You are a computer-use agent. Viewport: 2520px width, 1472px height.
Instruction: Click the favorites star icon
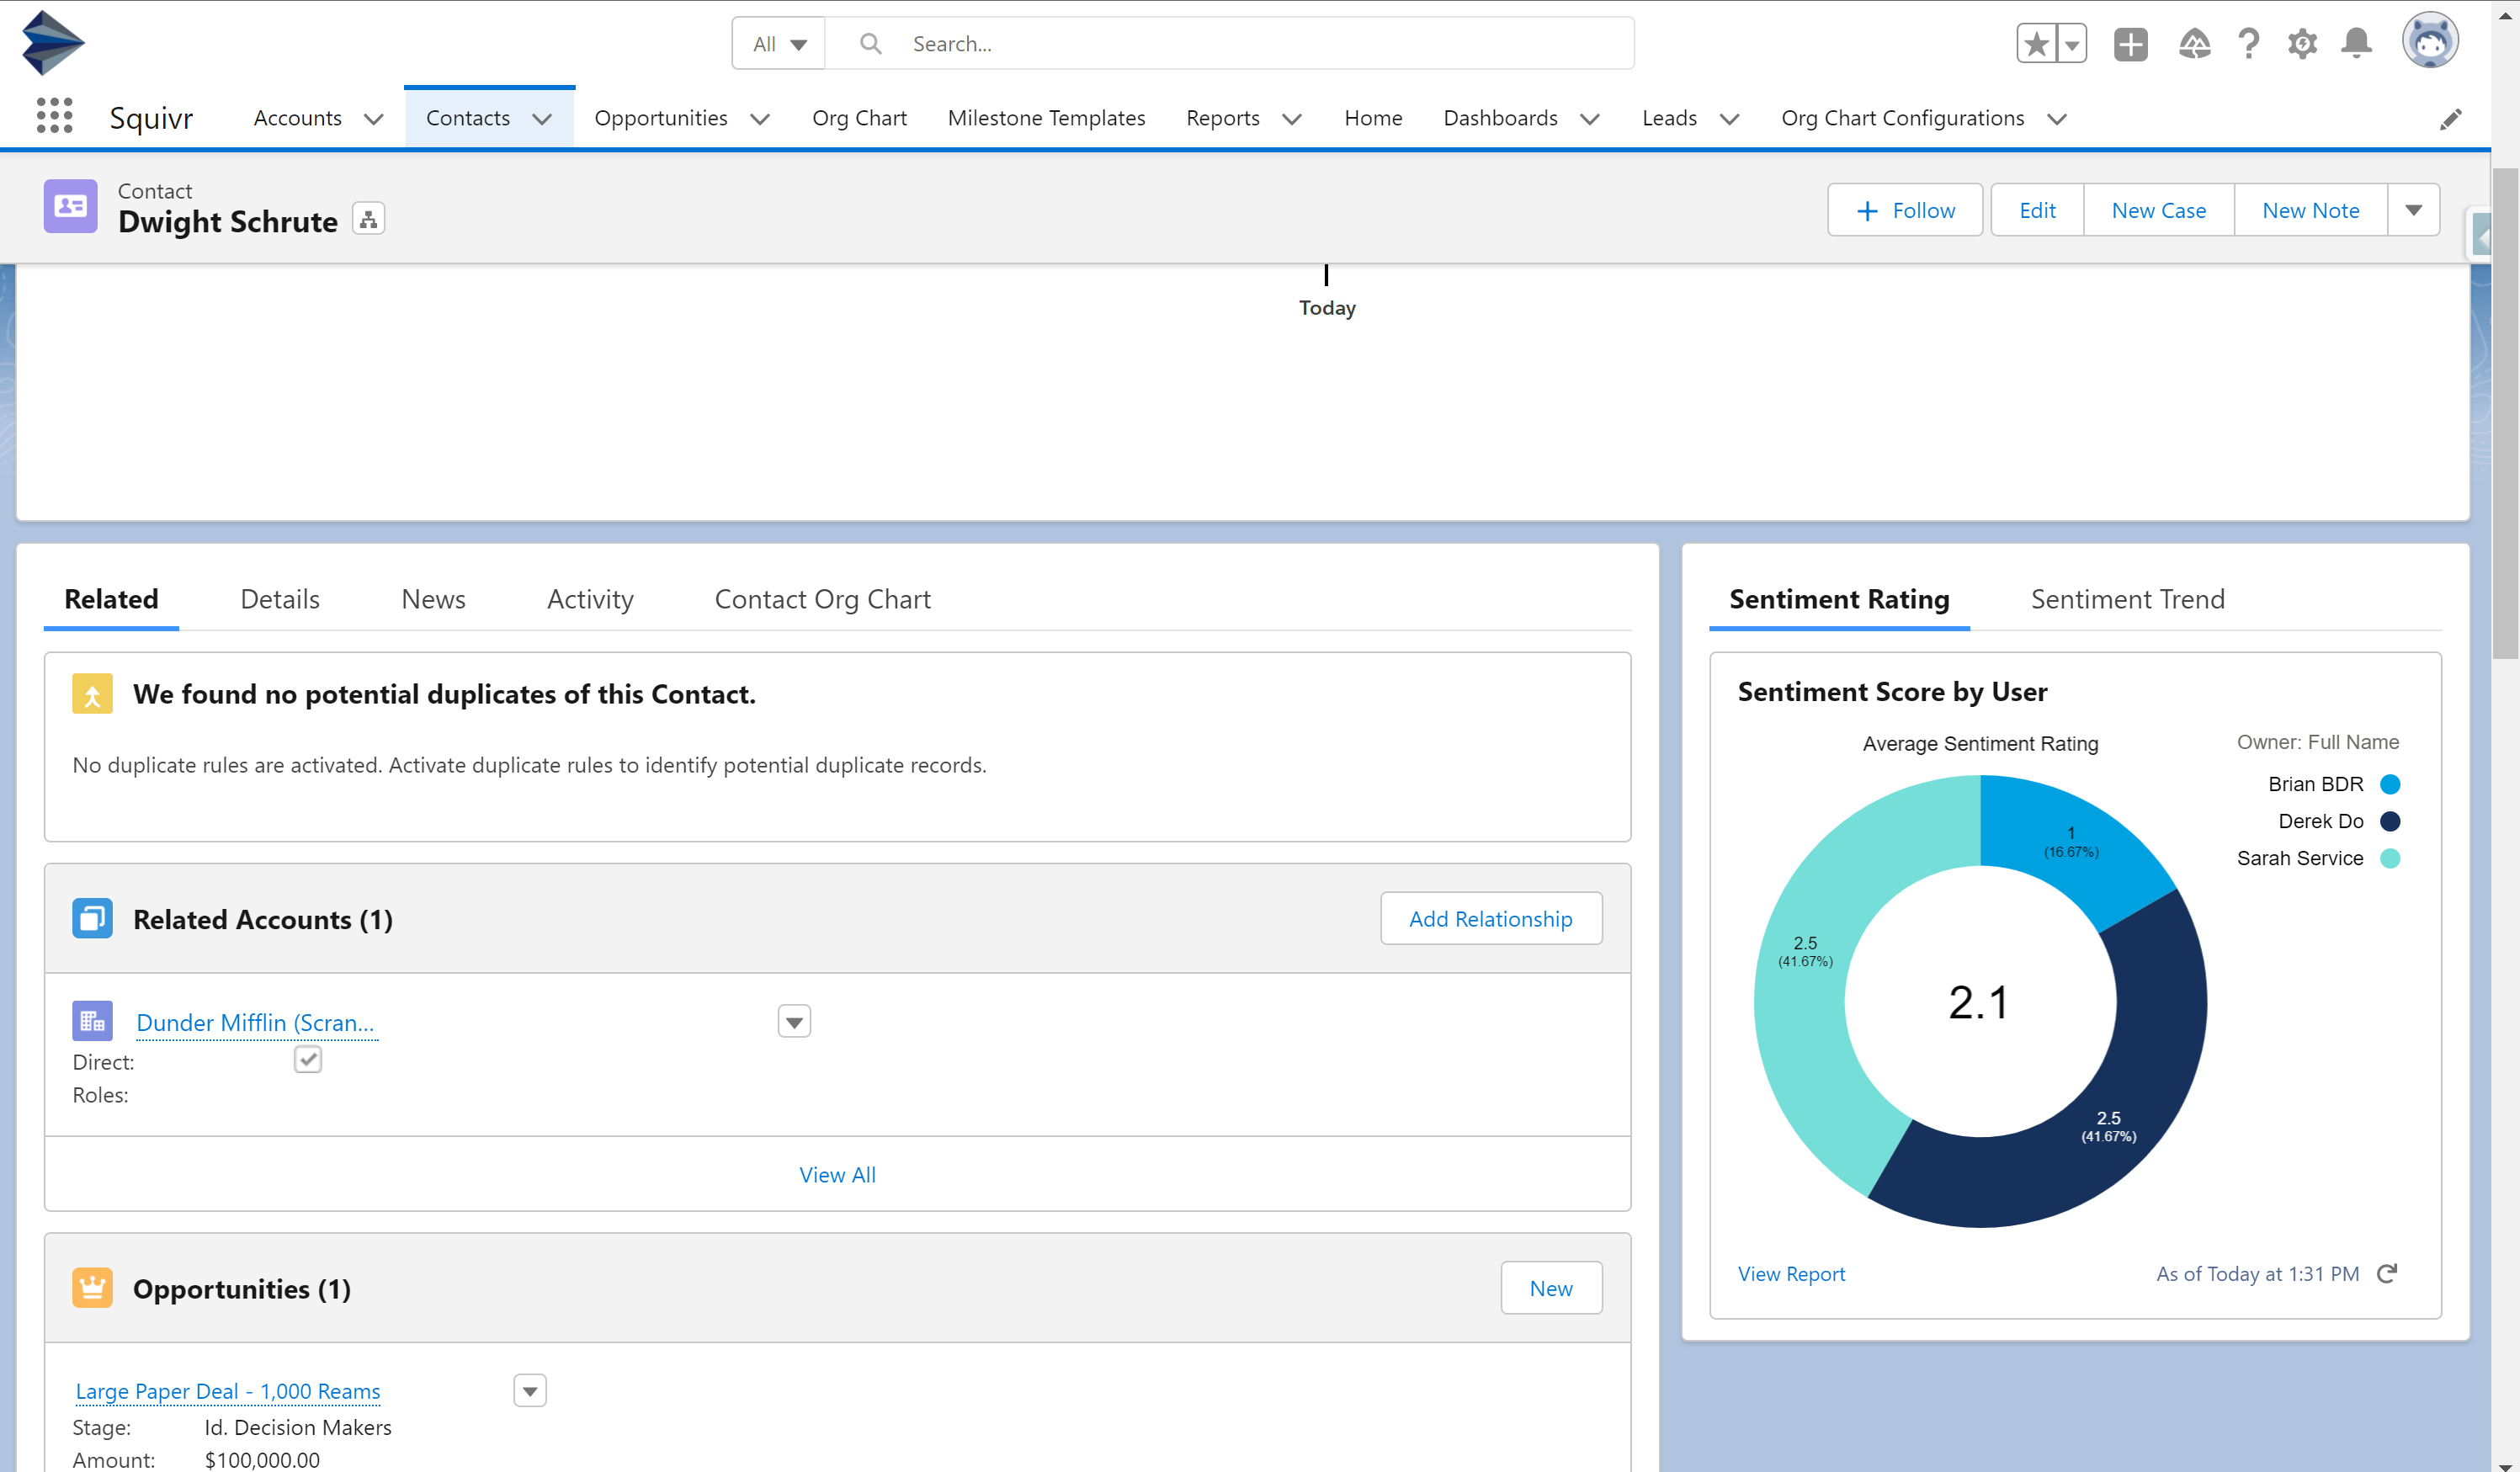[2036, 44]
